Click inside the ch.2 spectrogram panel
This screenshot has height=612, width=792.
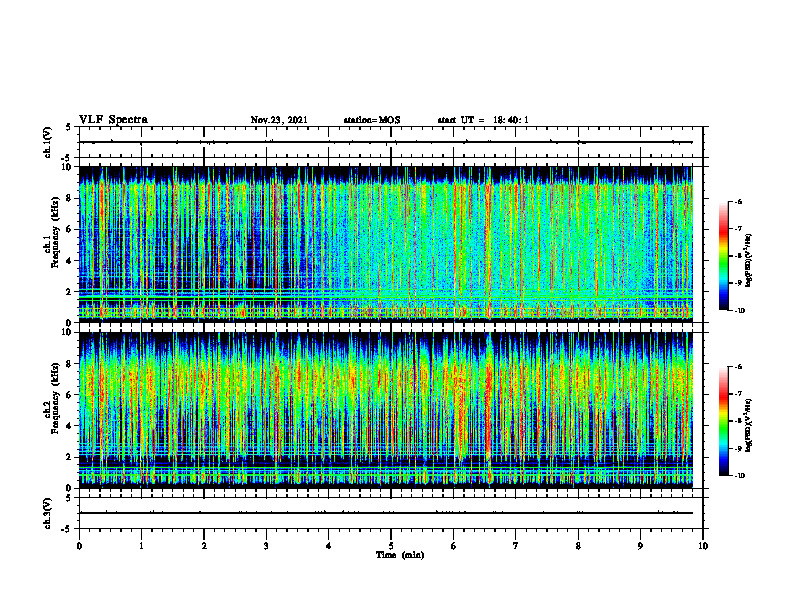tap(391, 410)
